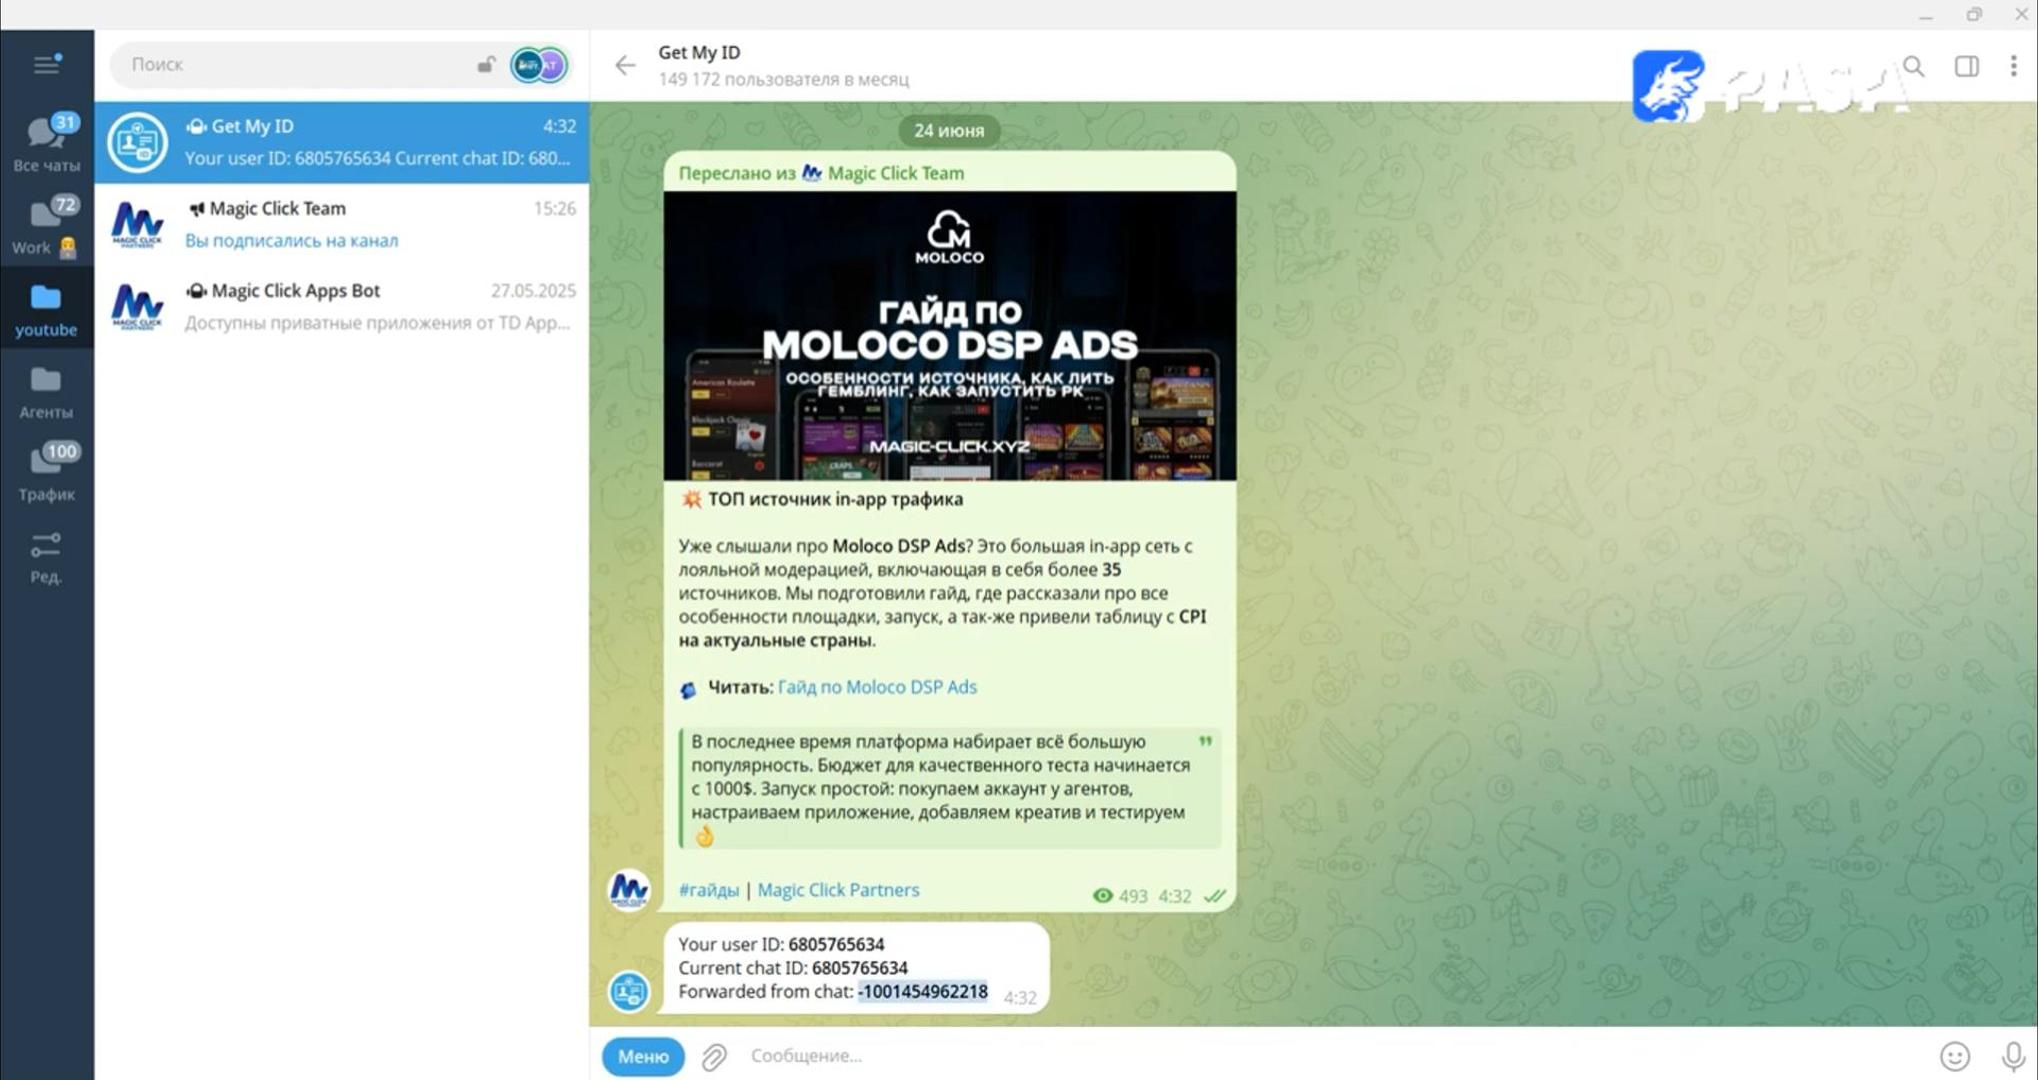Minimize the Telegram window
The image size is (2038, 1080).
click(1926, 15)
